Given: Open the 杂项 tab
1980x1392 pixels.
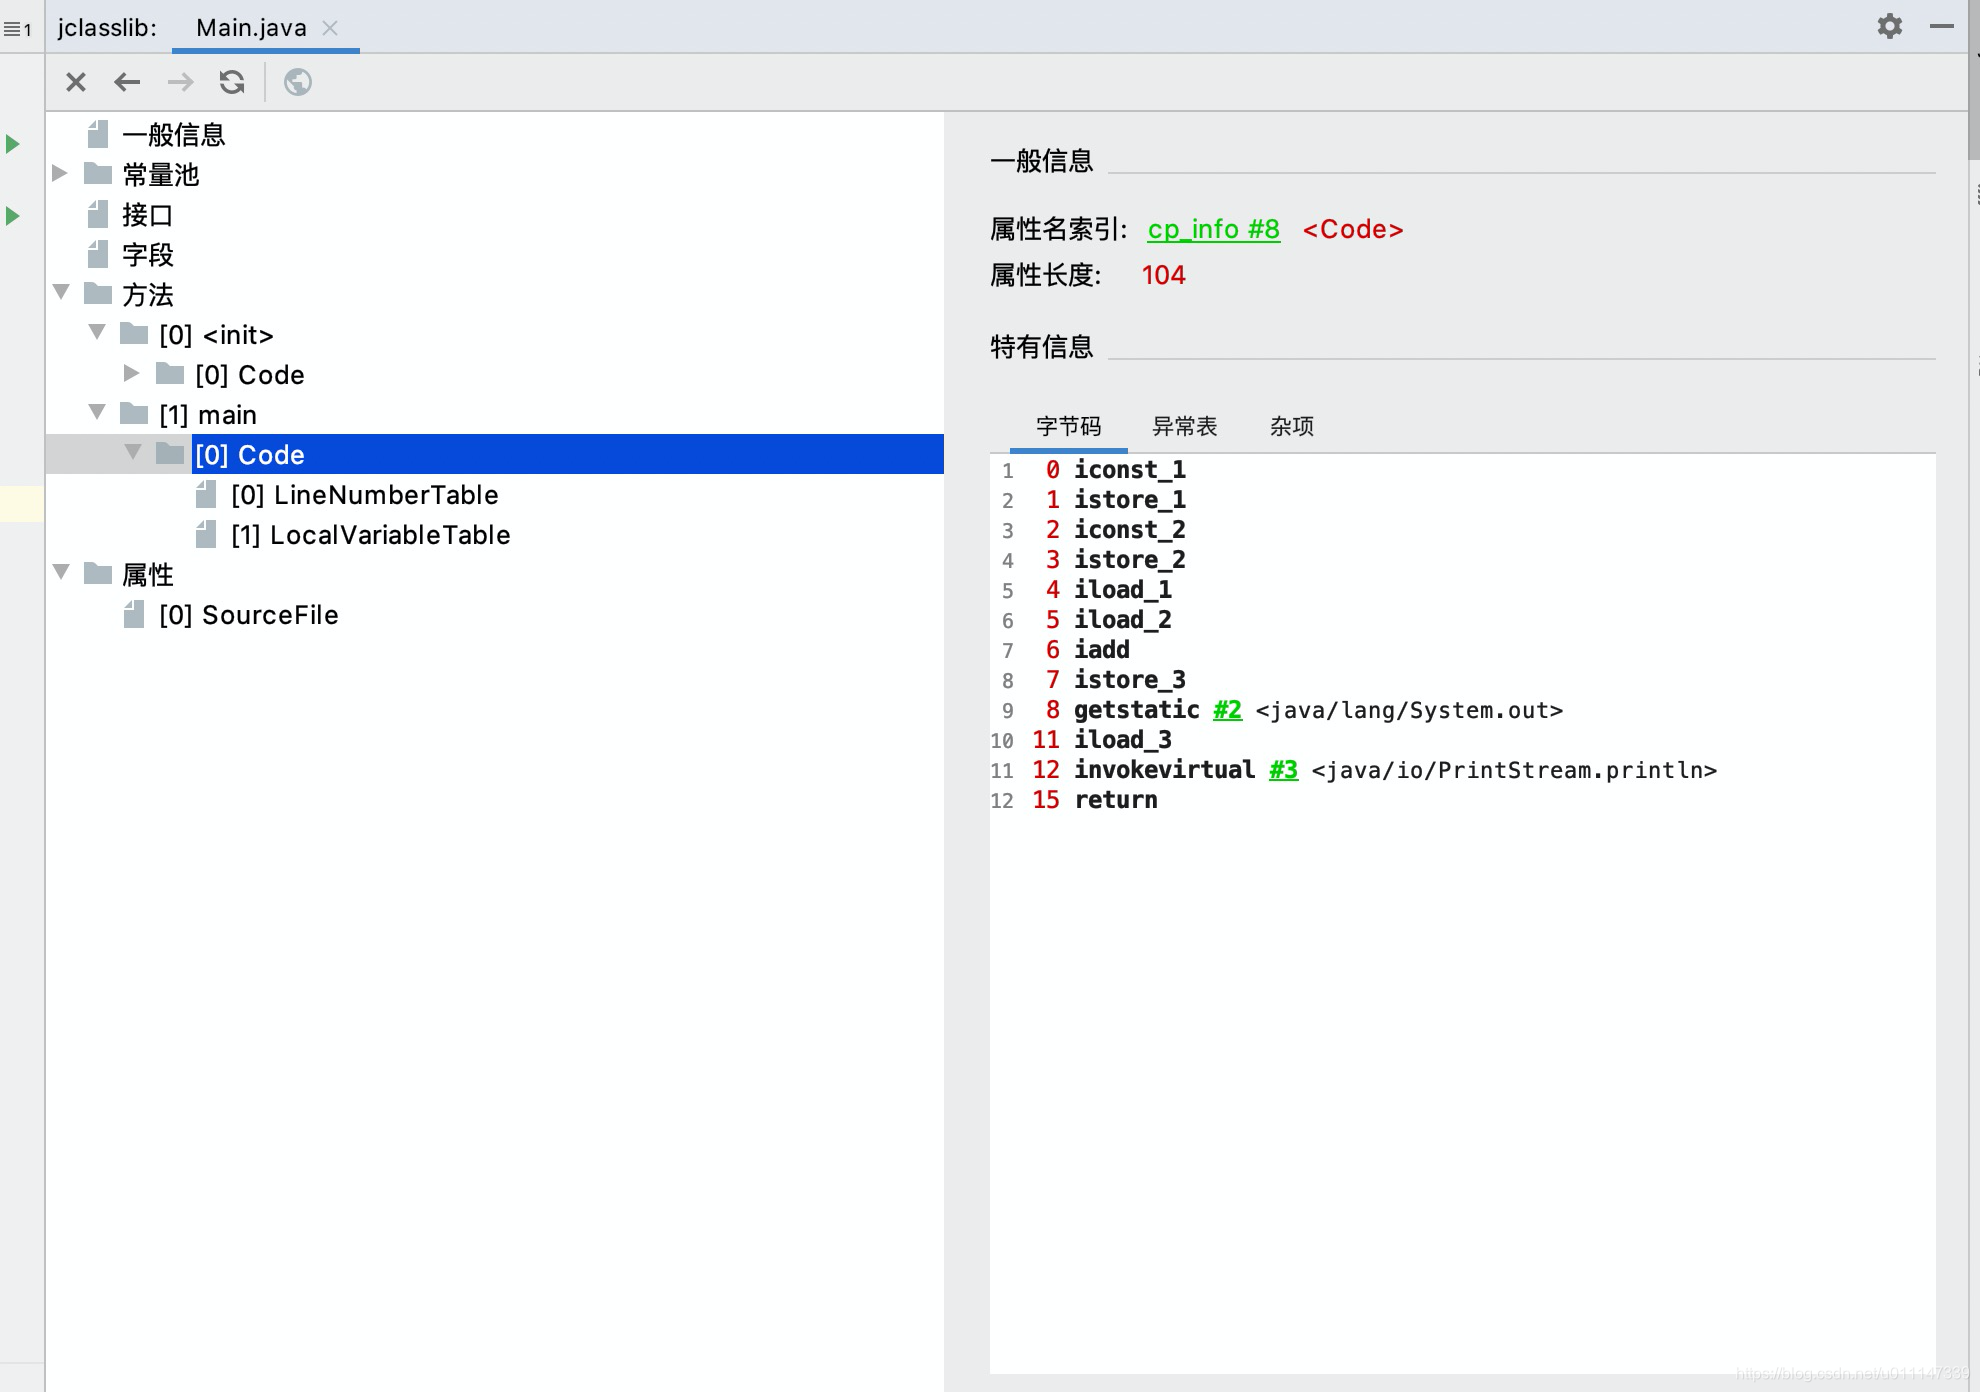Looking at the screenshot, I should coord(1291,426).
